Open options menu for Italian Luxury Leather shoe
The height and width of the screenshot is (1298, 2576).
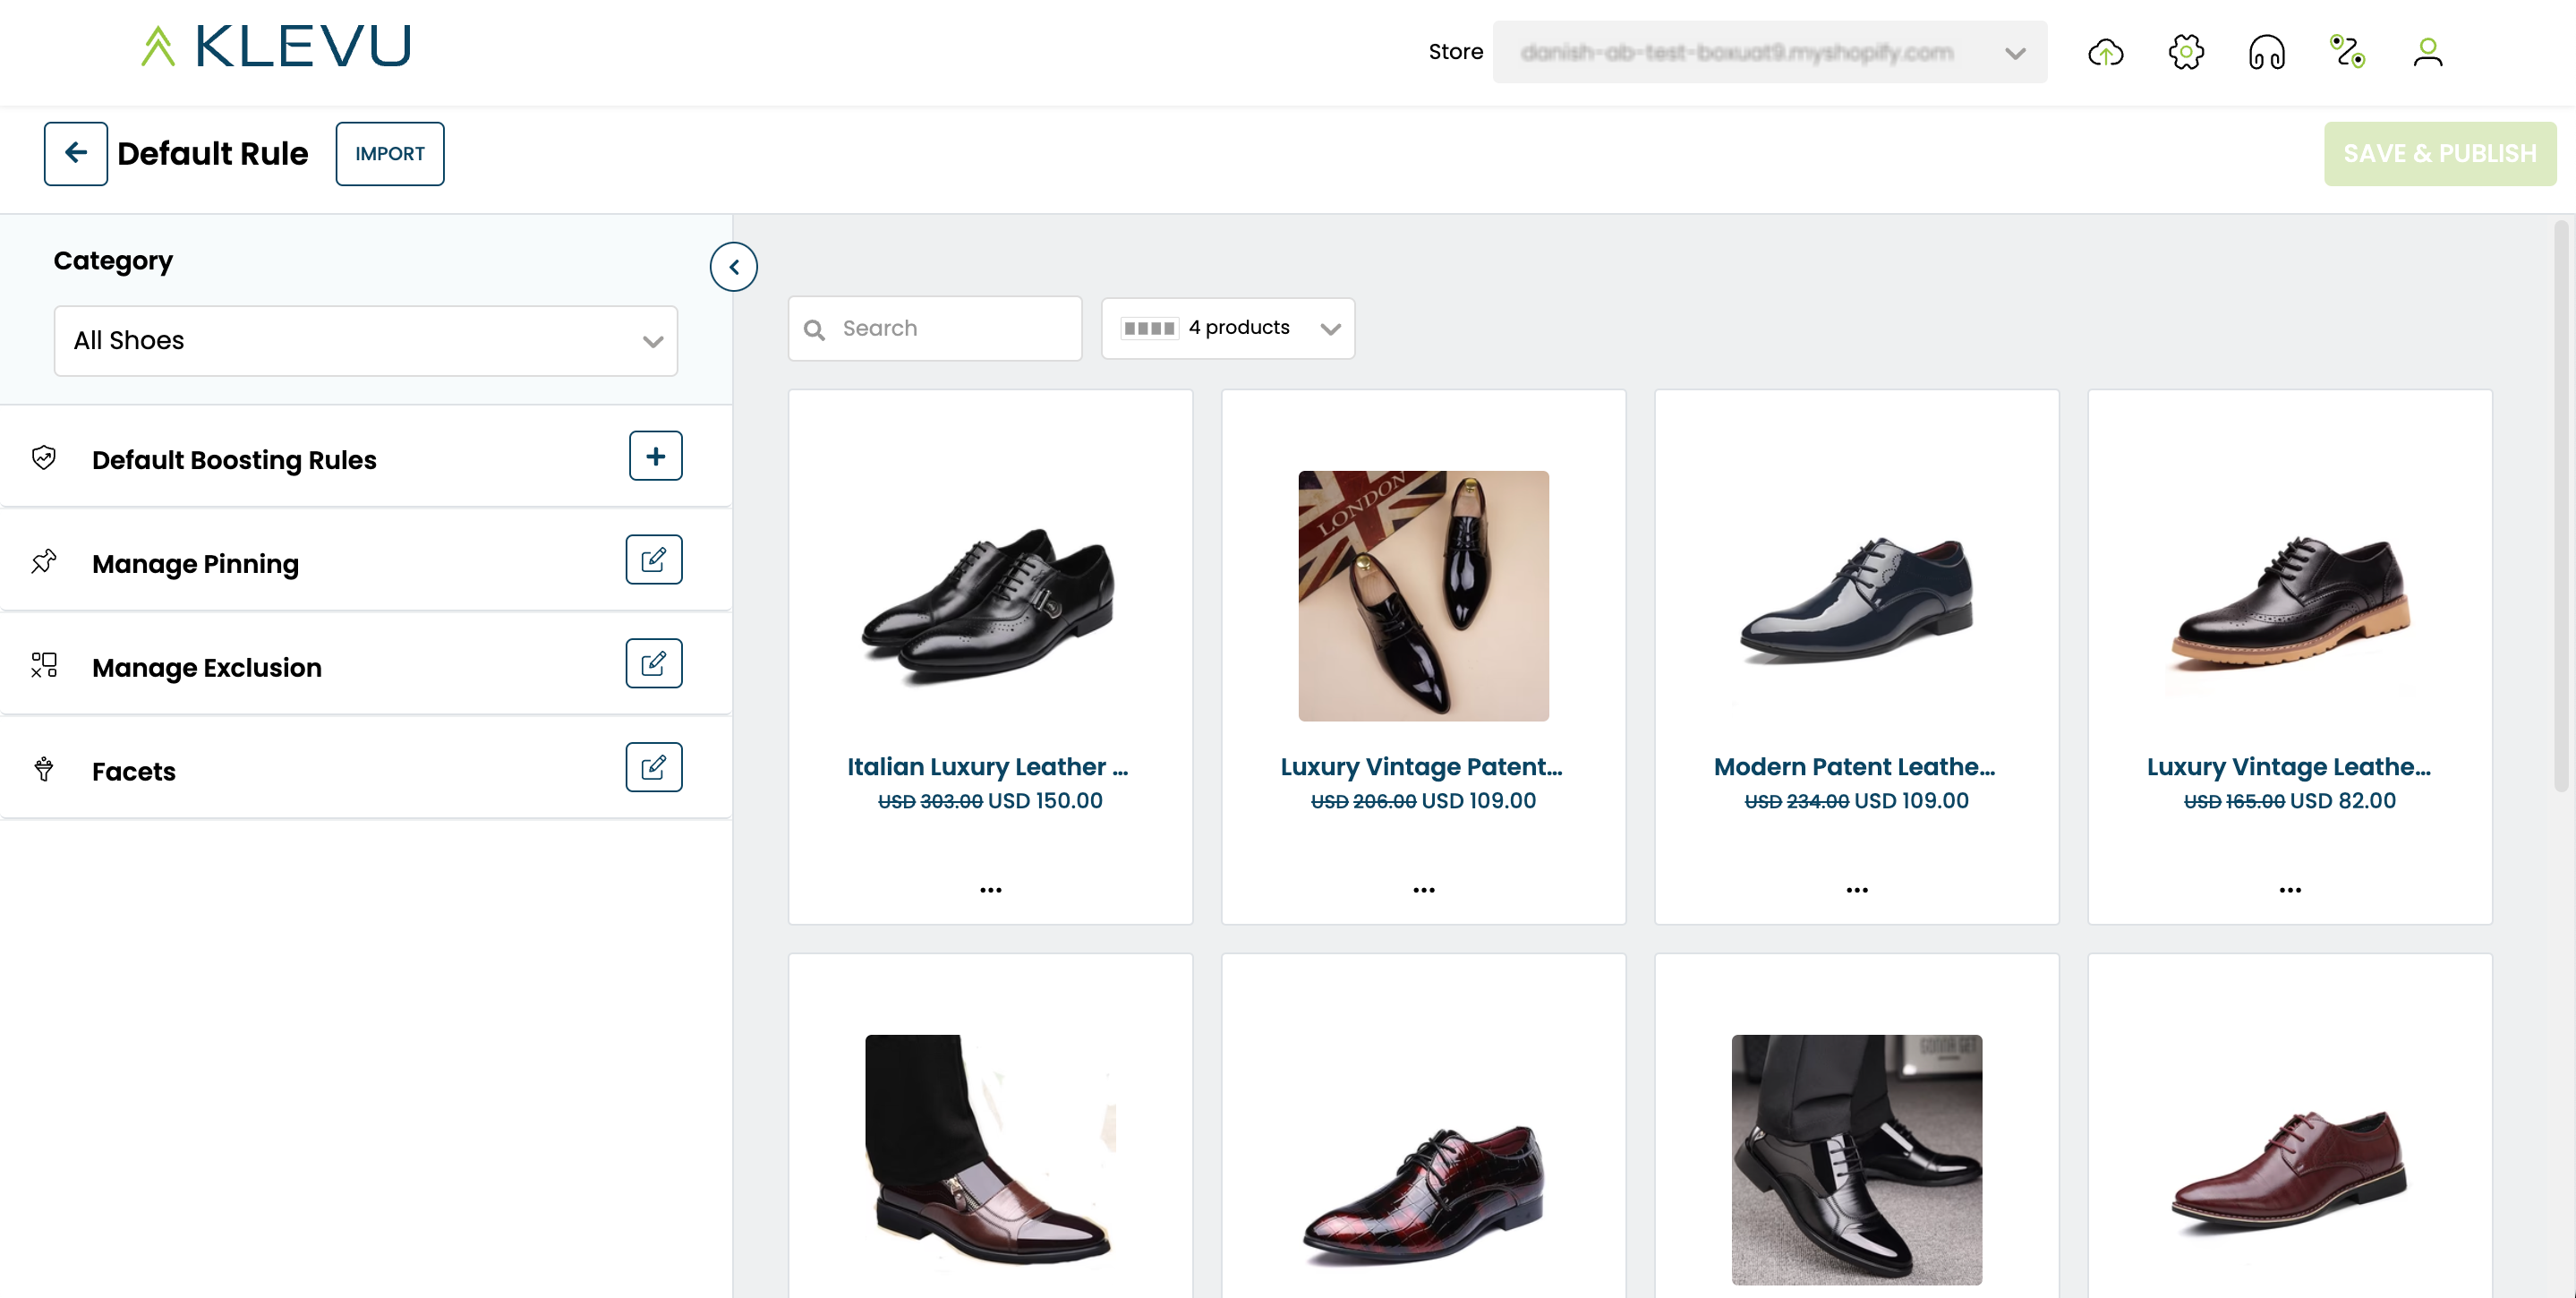[990, 889]
